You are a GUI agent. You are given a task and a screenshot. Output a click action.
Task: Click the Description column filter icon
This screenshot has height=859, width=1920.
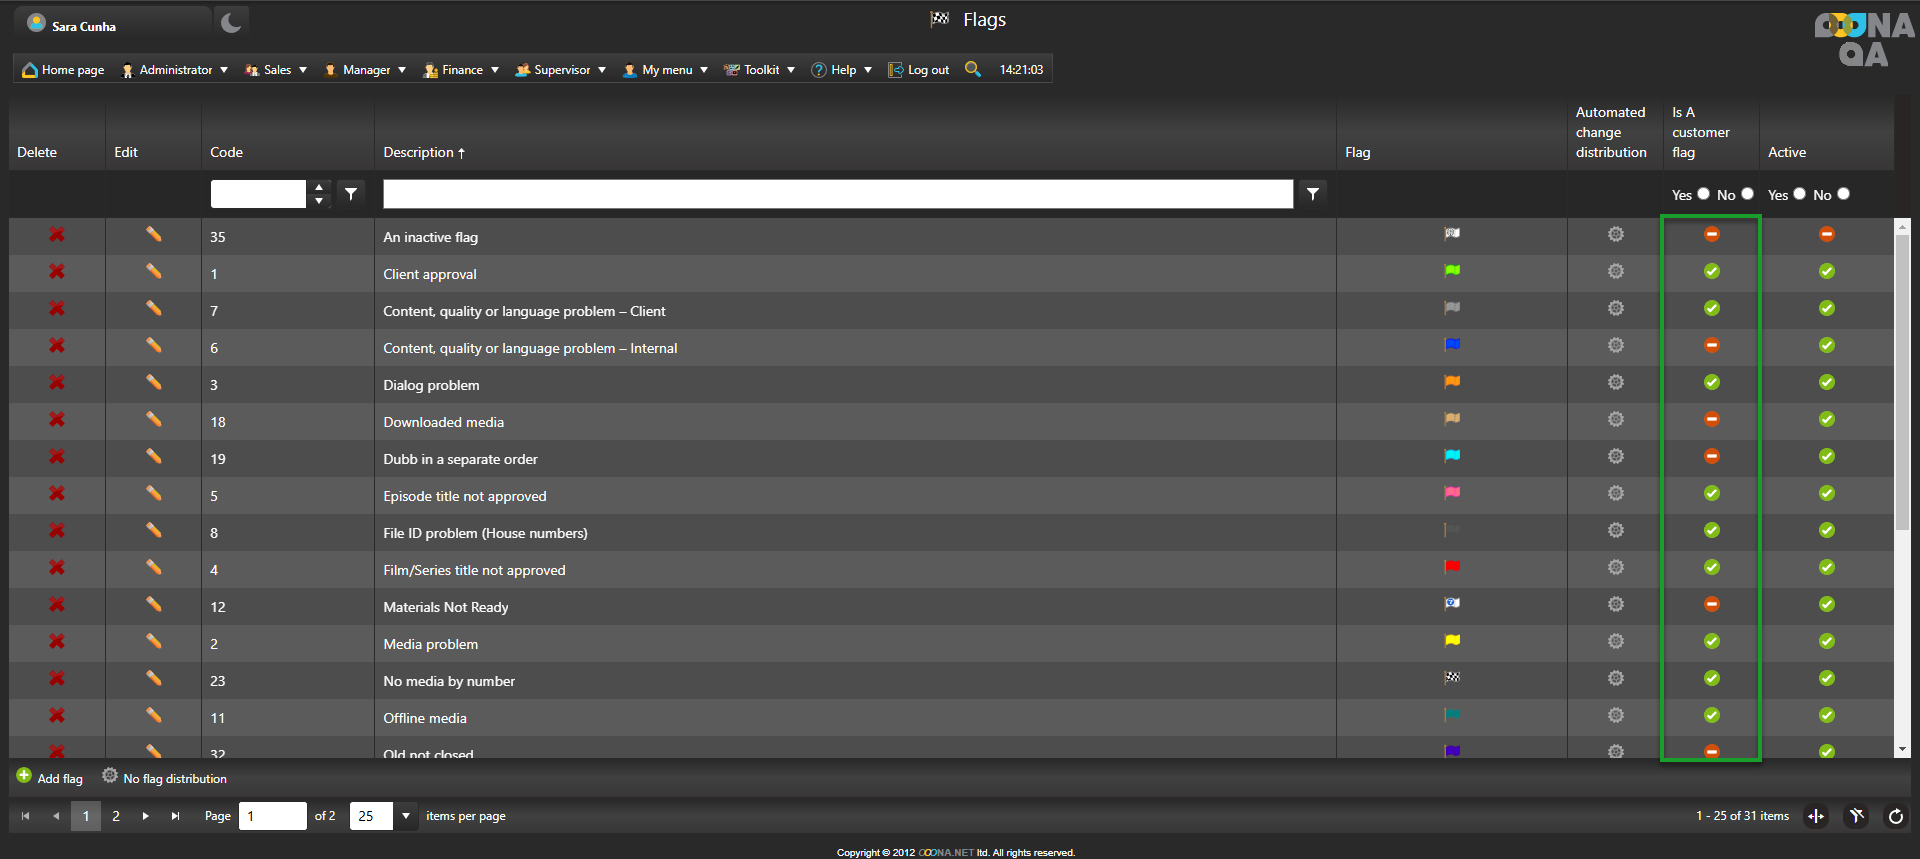pos(1312,194)
